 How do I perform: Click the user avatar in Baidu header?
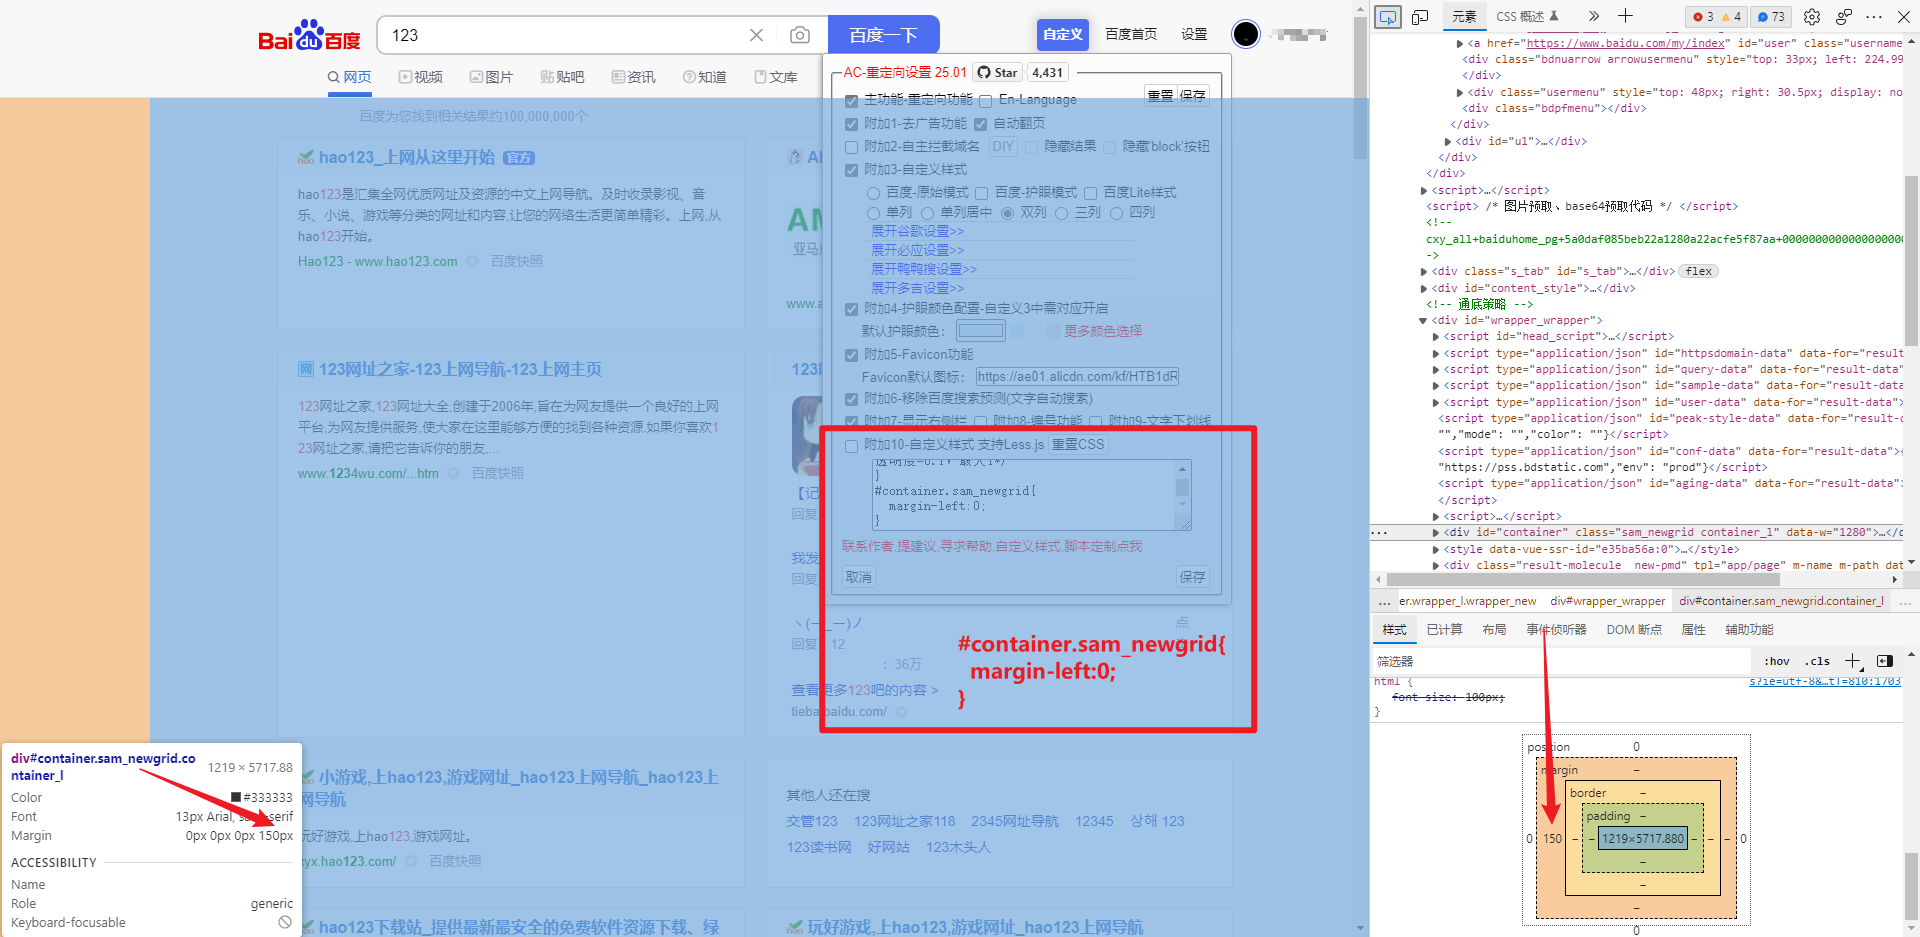click(1246, 34)
